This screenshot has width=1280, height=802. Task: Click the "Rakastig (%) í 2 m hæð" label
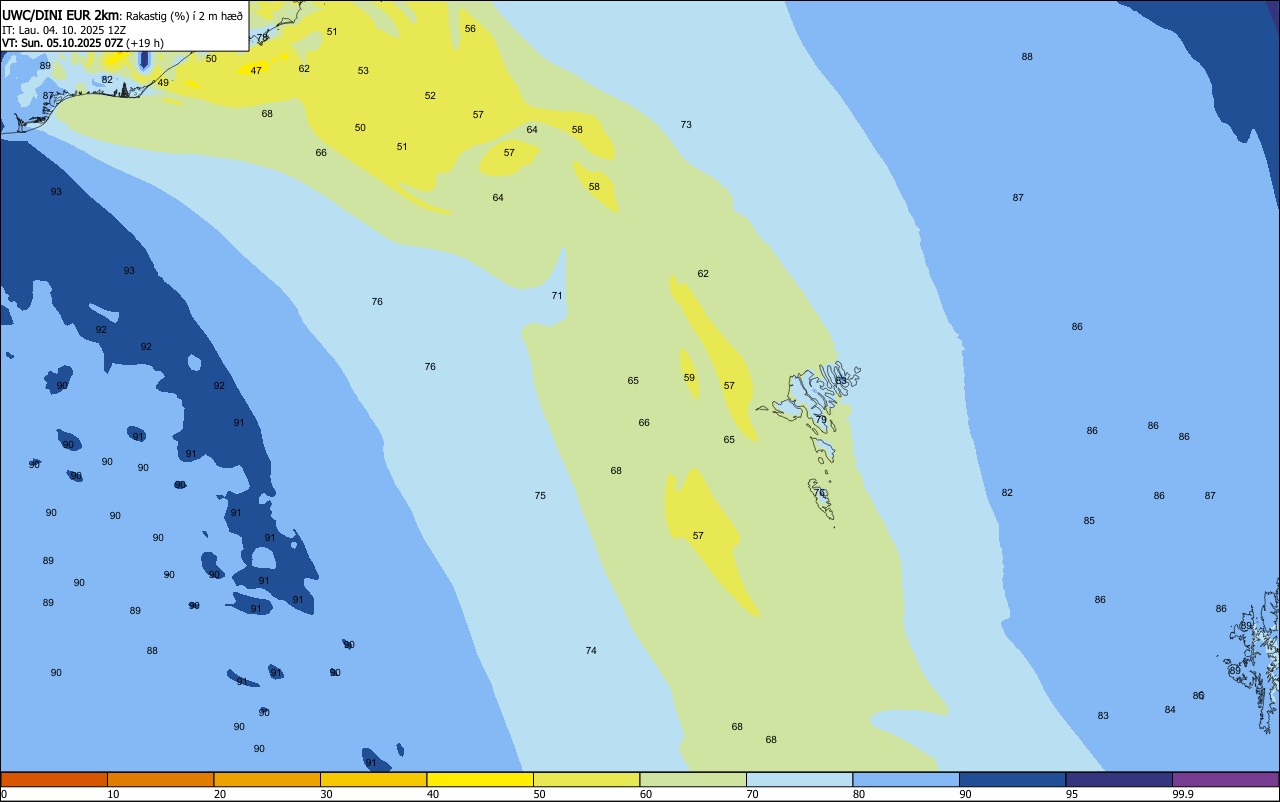coord(184,16)
